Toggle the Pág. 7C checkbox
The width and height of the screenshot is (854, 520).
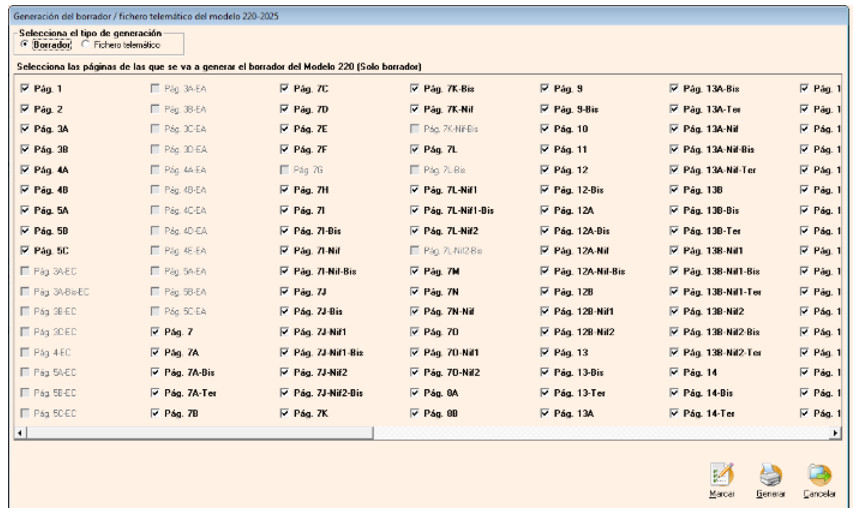(x=284, y=88)
